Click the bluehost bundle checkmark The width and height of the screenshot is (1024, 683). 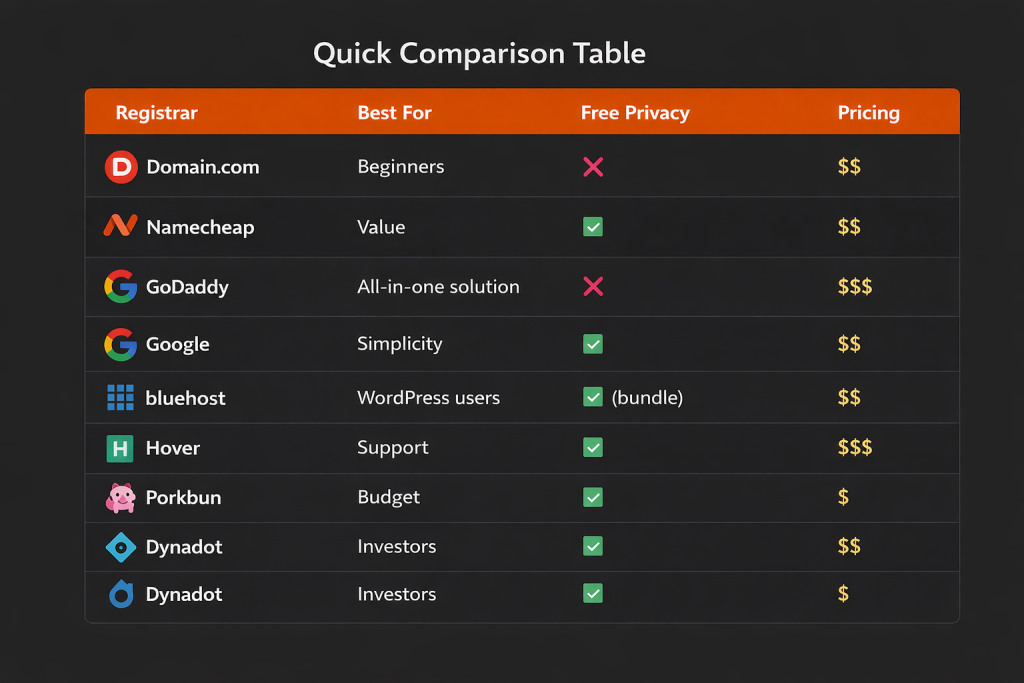pos(593,398)
